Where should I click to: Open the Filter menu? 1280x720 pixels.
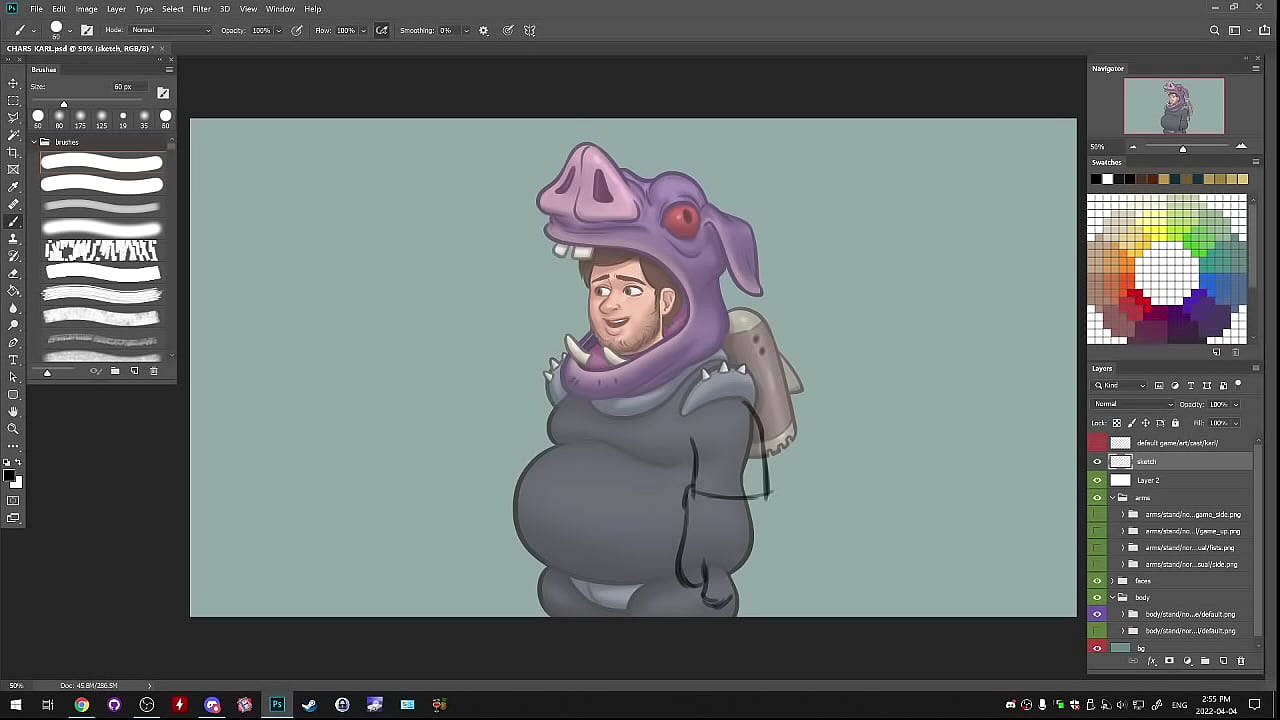click(201, 9)
